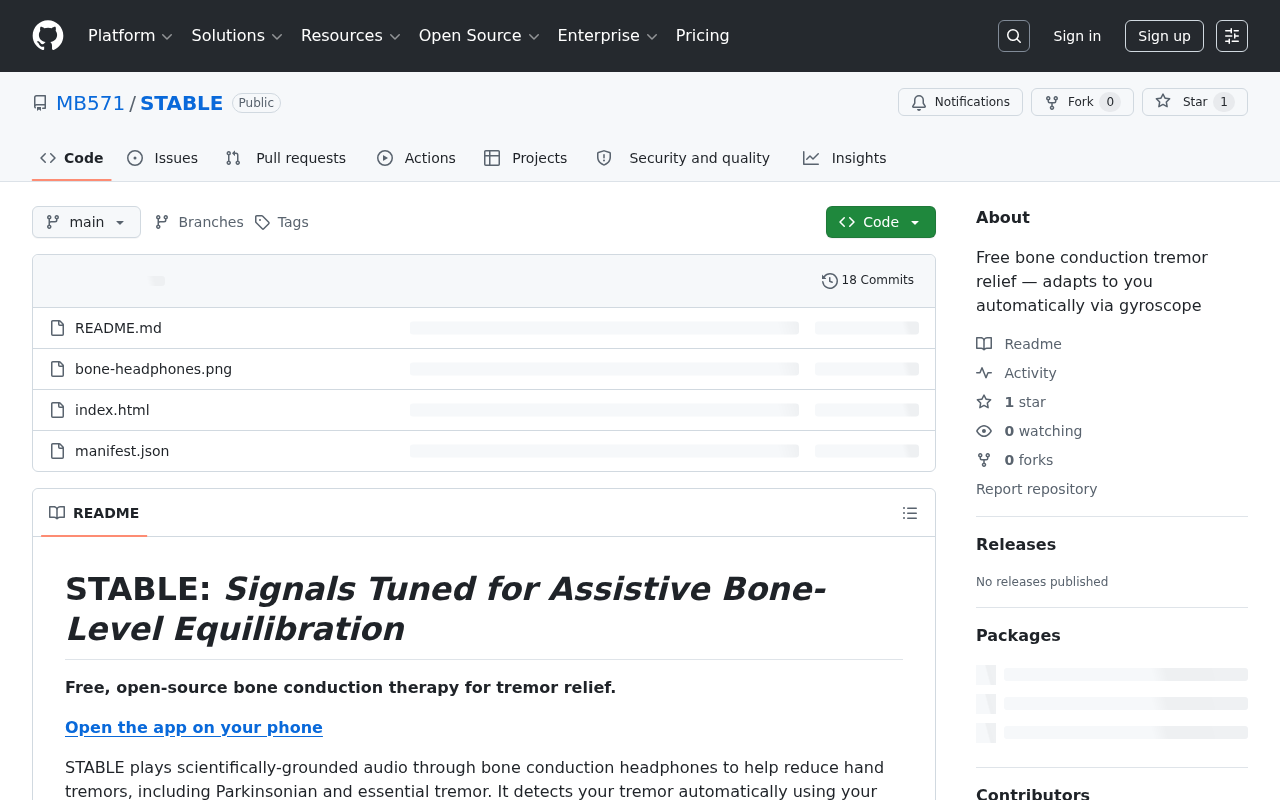Viewport: 1280px width, 800px height.
Task: Expand the Solutions menu
Action: pos(237,36)
